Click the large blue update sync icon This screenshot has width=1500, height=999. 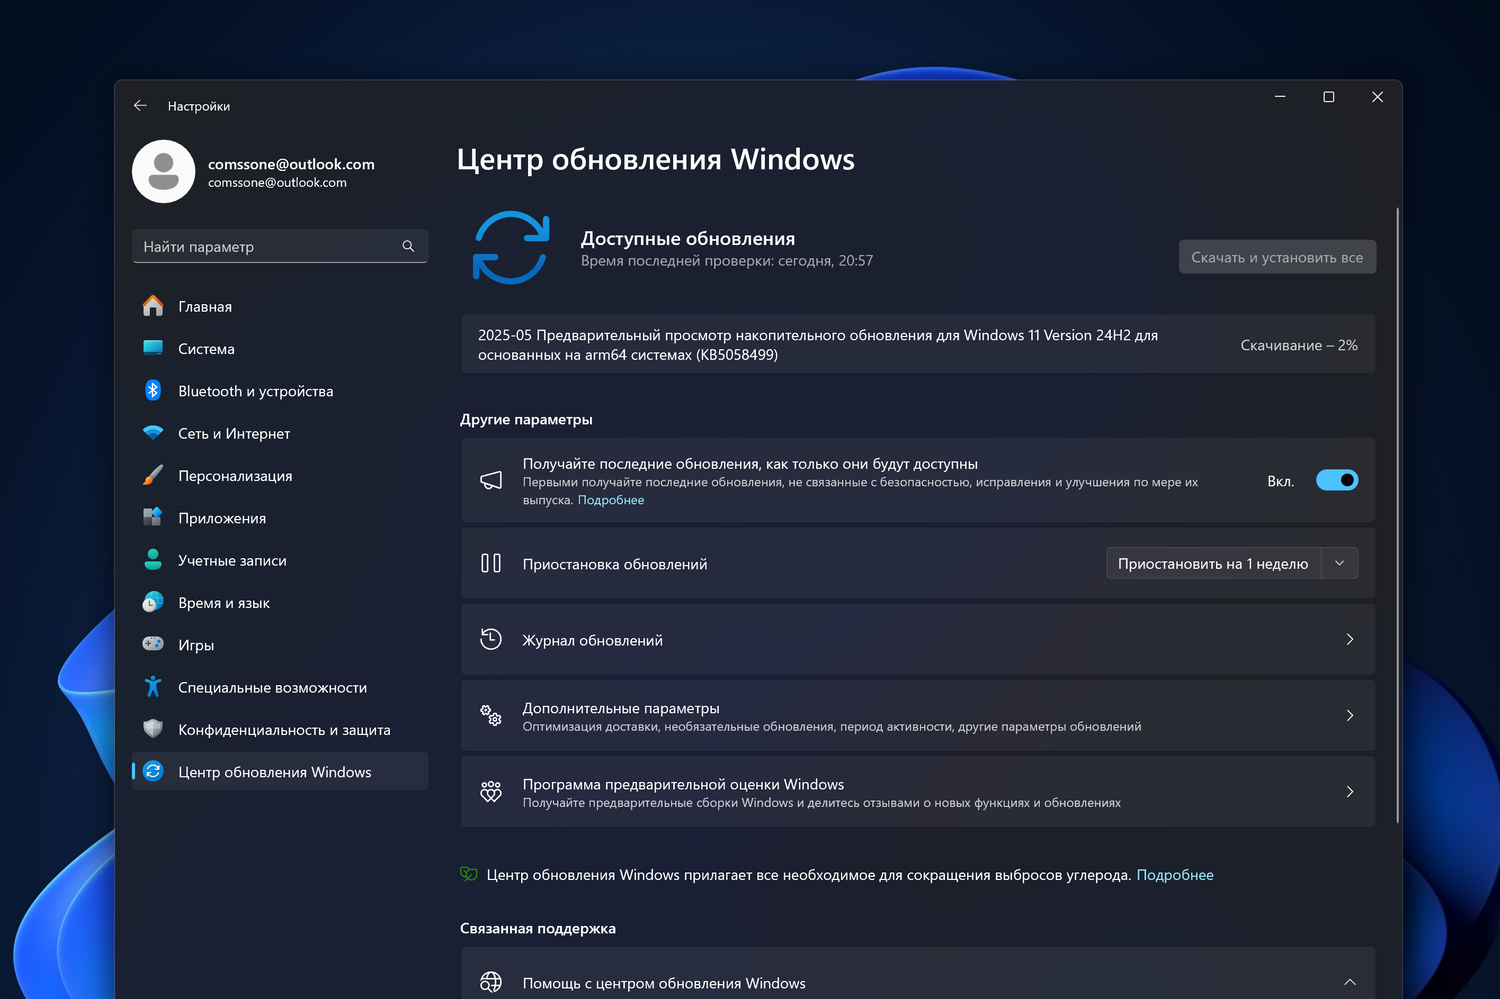[511, 248]
